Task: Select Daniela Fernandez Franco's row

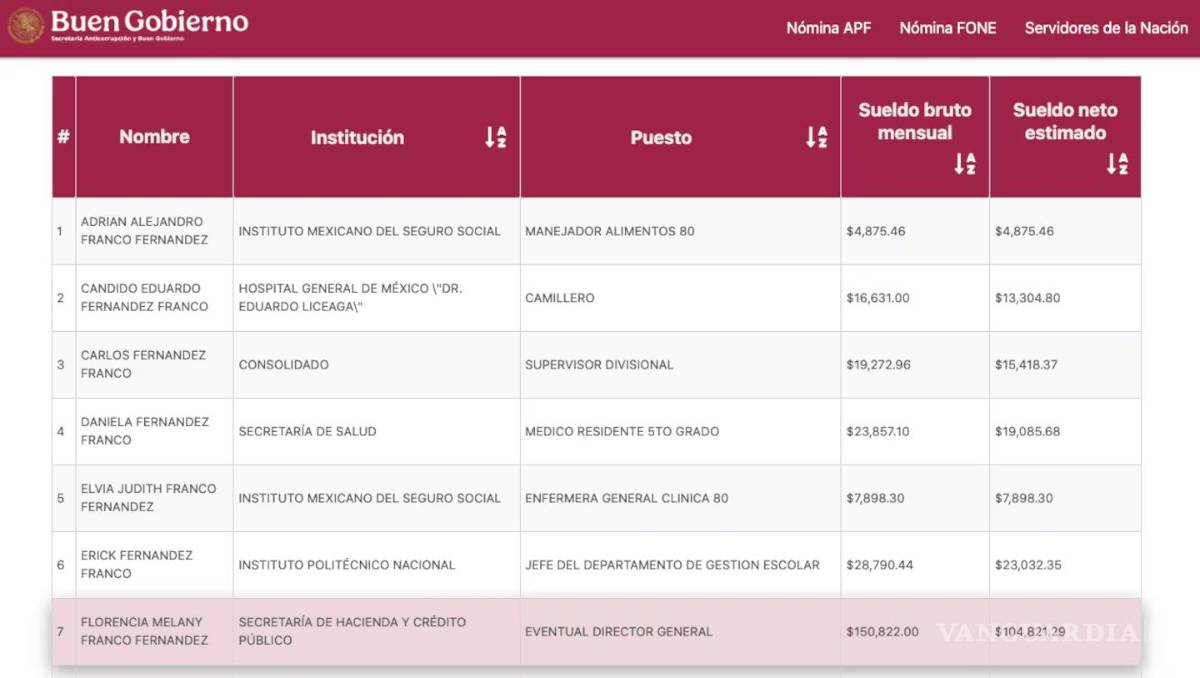Action: point(144,431)
